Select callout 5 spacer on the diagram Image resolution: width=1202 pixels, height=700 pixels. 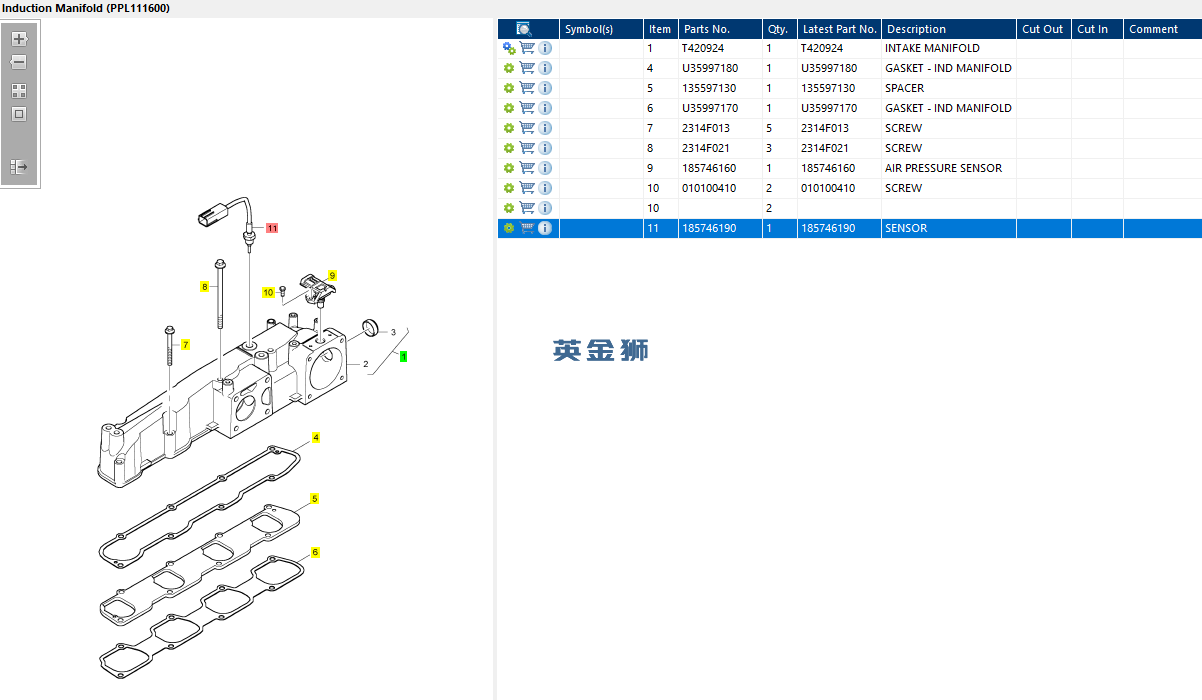pyautogui.click(x=314, y=498)
